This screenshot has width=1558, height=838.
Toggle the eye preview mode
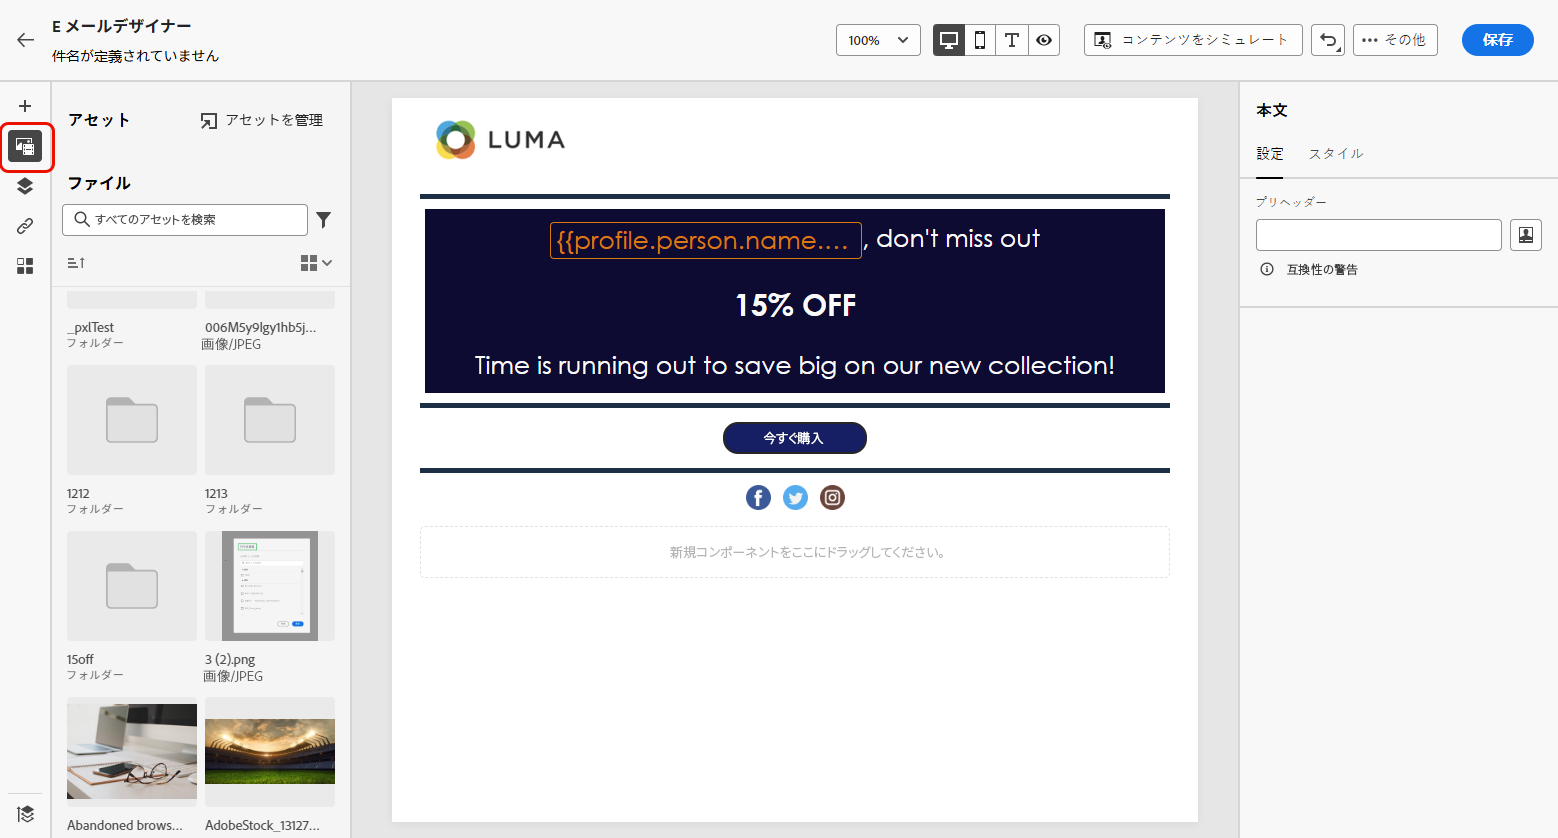1044,40
